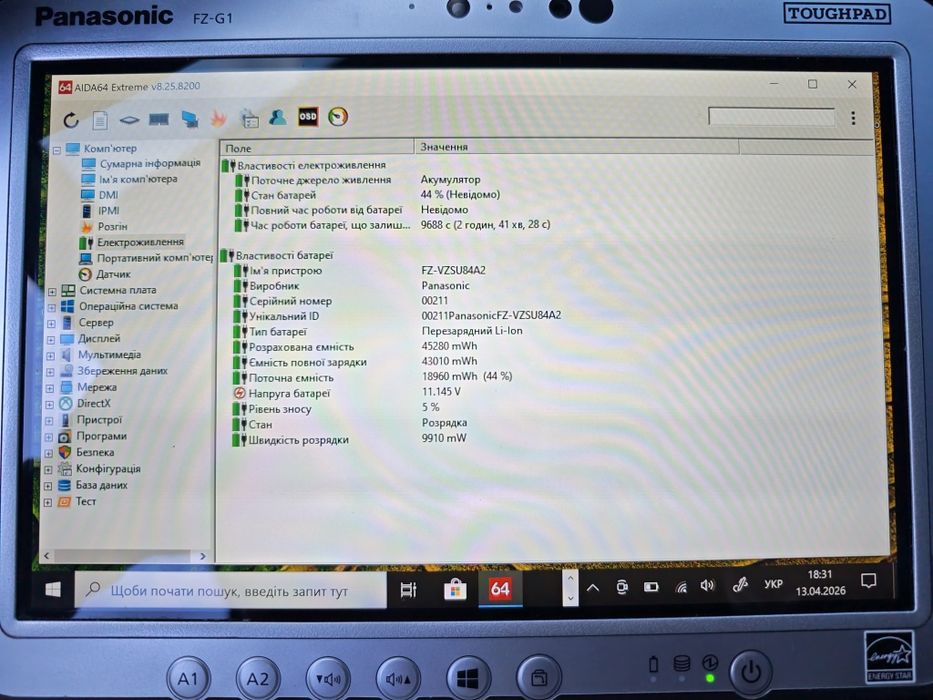Open Task View on the taskbar

408,590
